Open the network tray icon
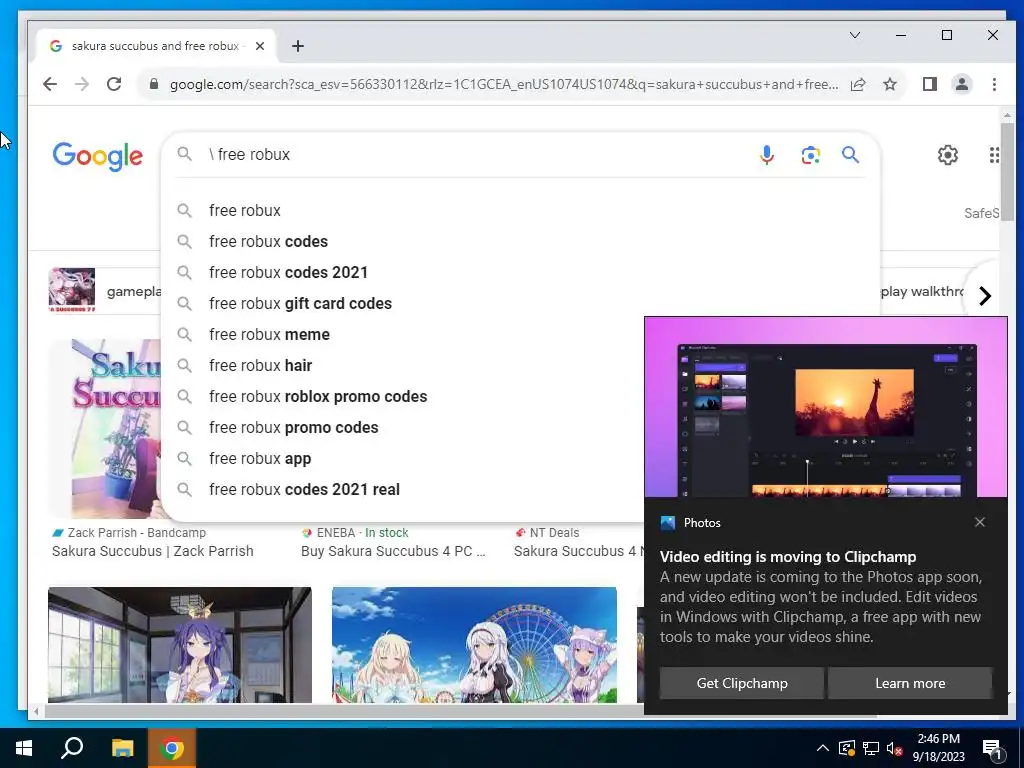This screenshot has width=1024, height=768. coord(871,748)
